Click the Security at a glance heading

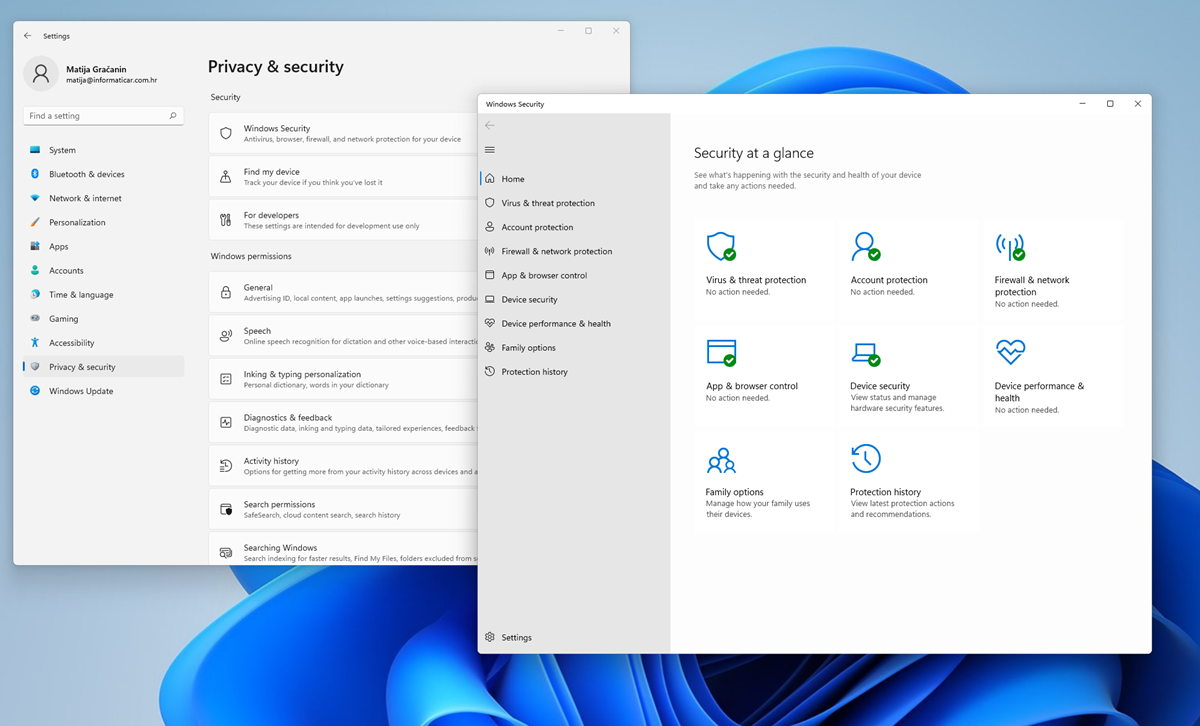point(754,153)
